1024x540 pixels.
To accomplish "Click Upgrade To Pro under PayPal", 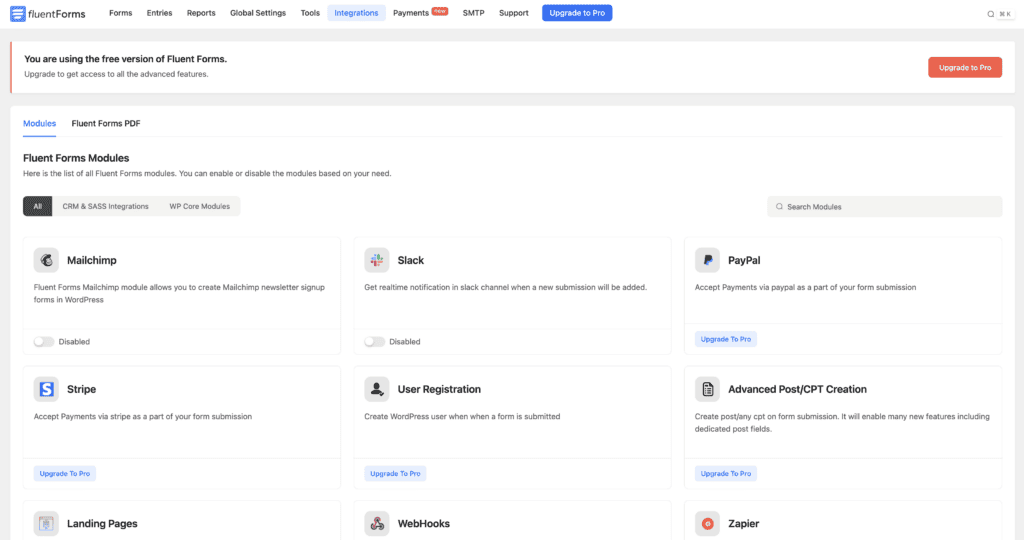I will coord(726,339).
